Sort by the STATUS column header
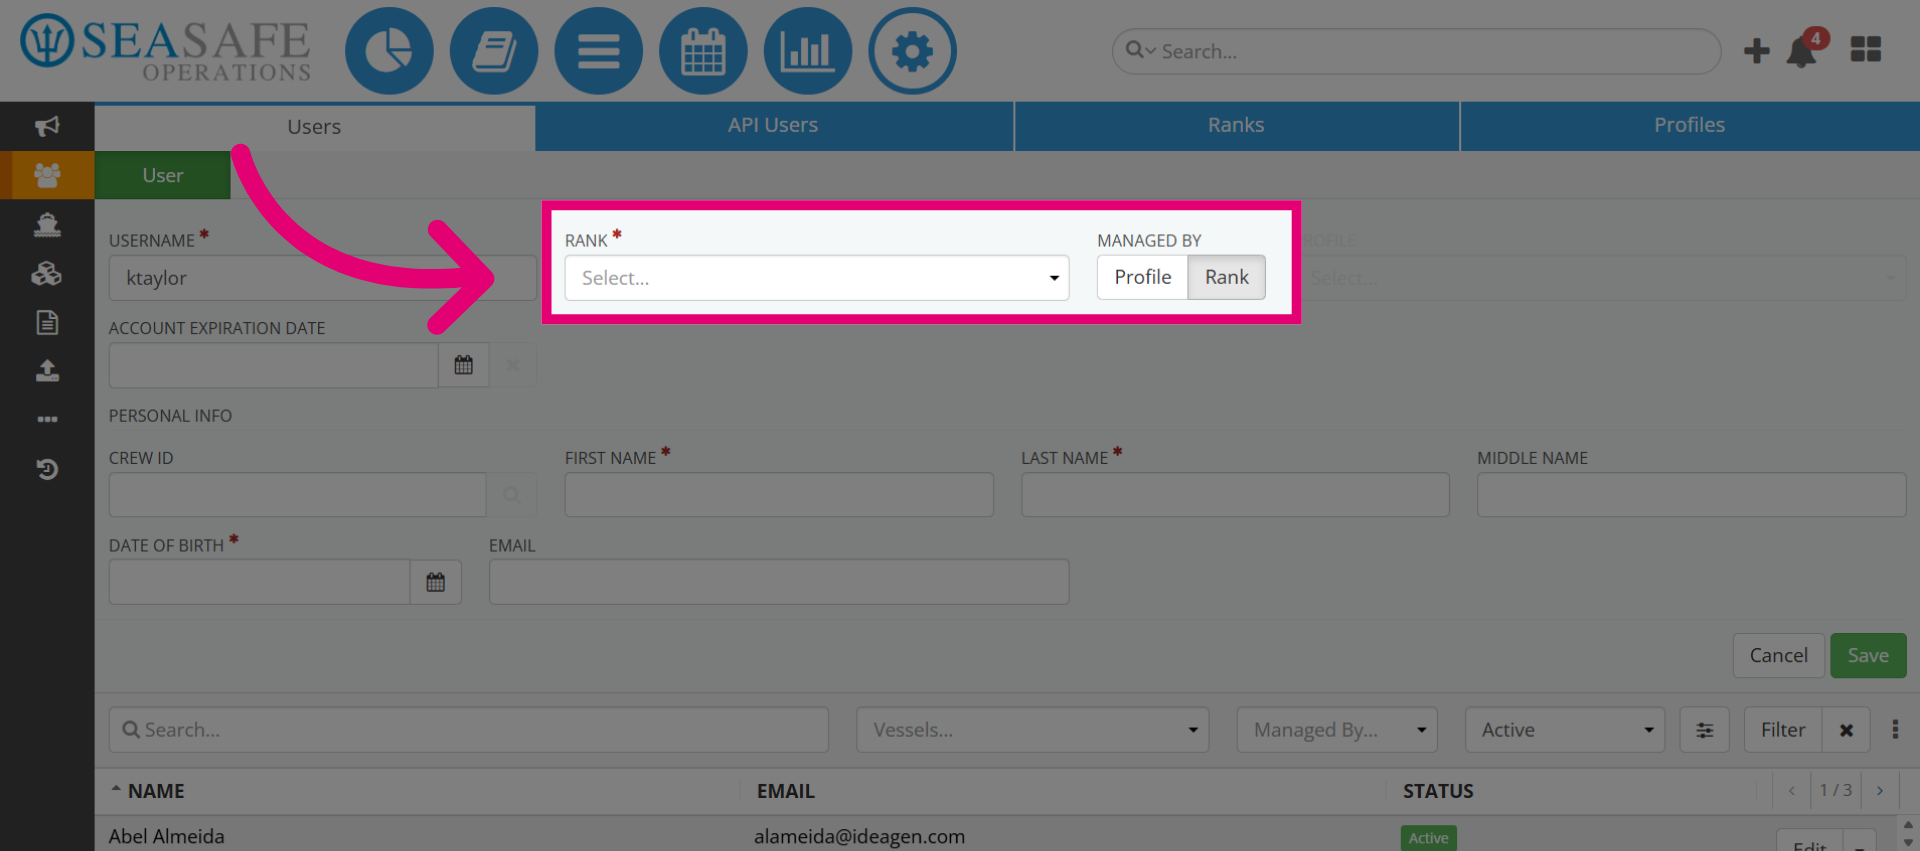1920x851 pixels. point(1438,791)
